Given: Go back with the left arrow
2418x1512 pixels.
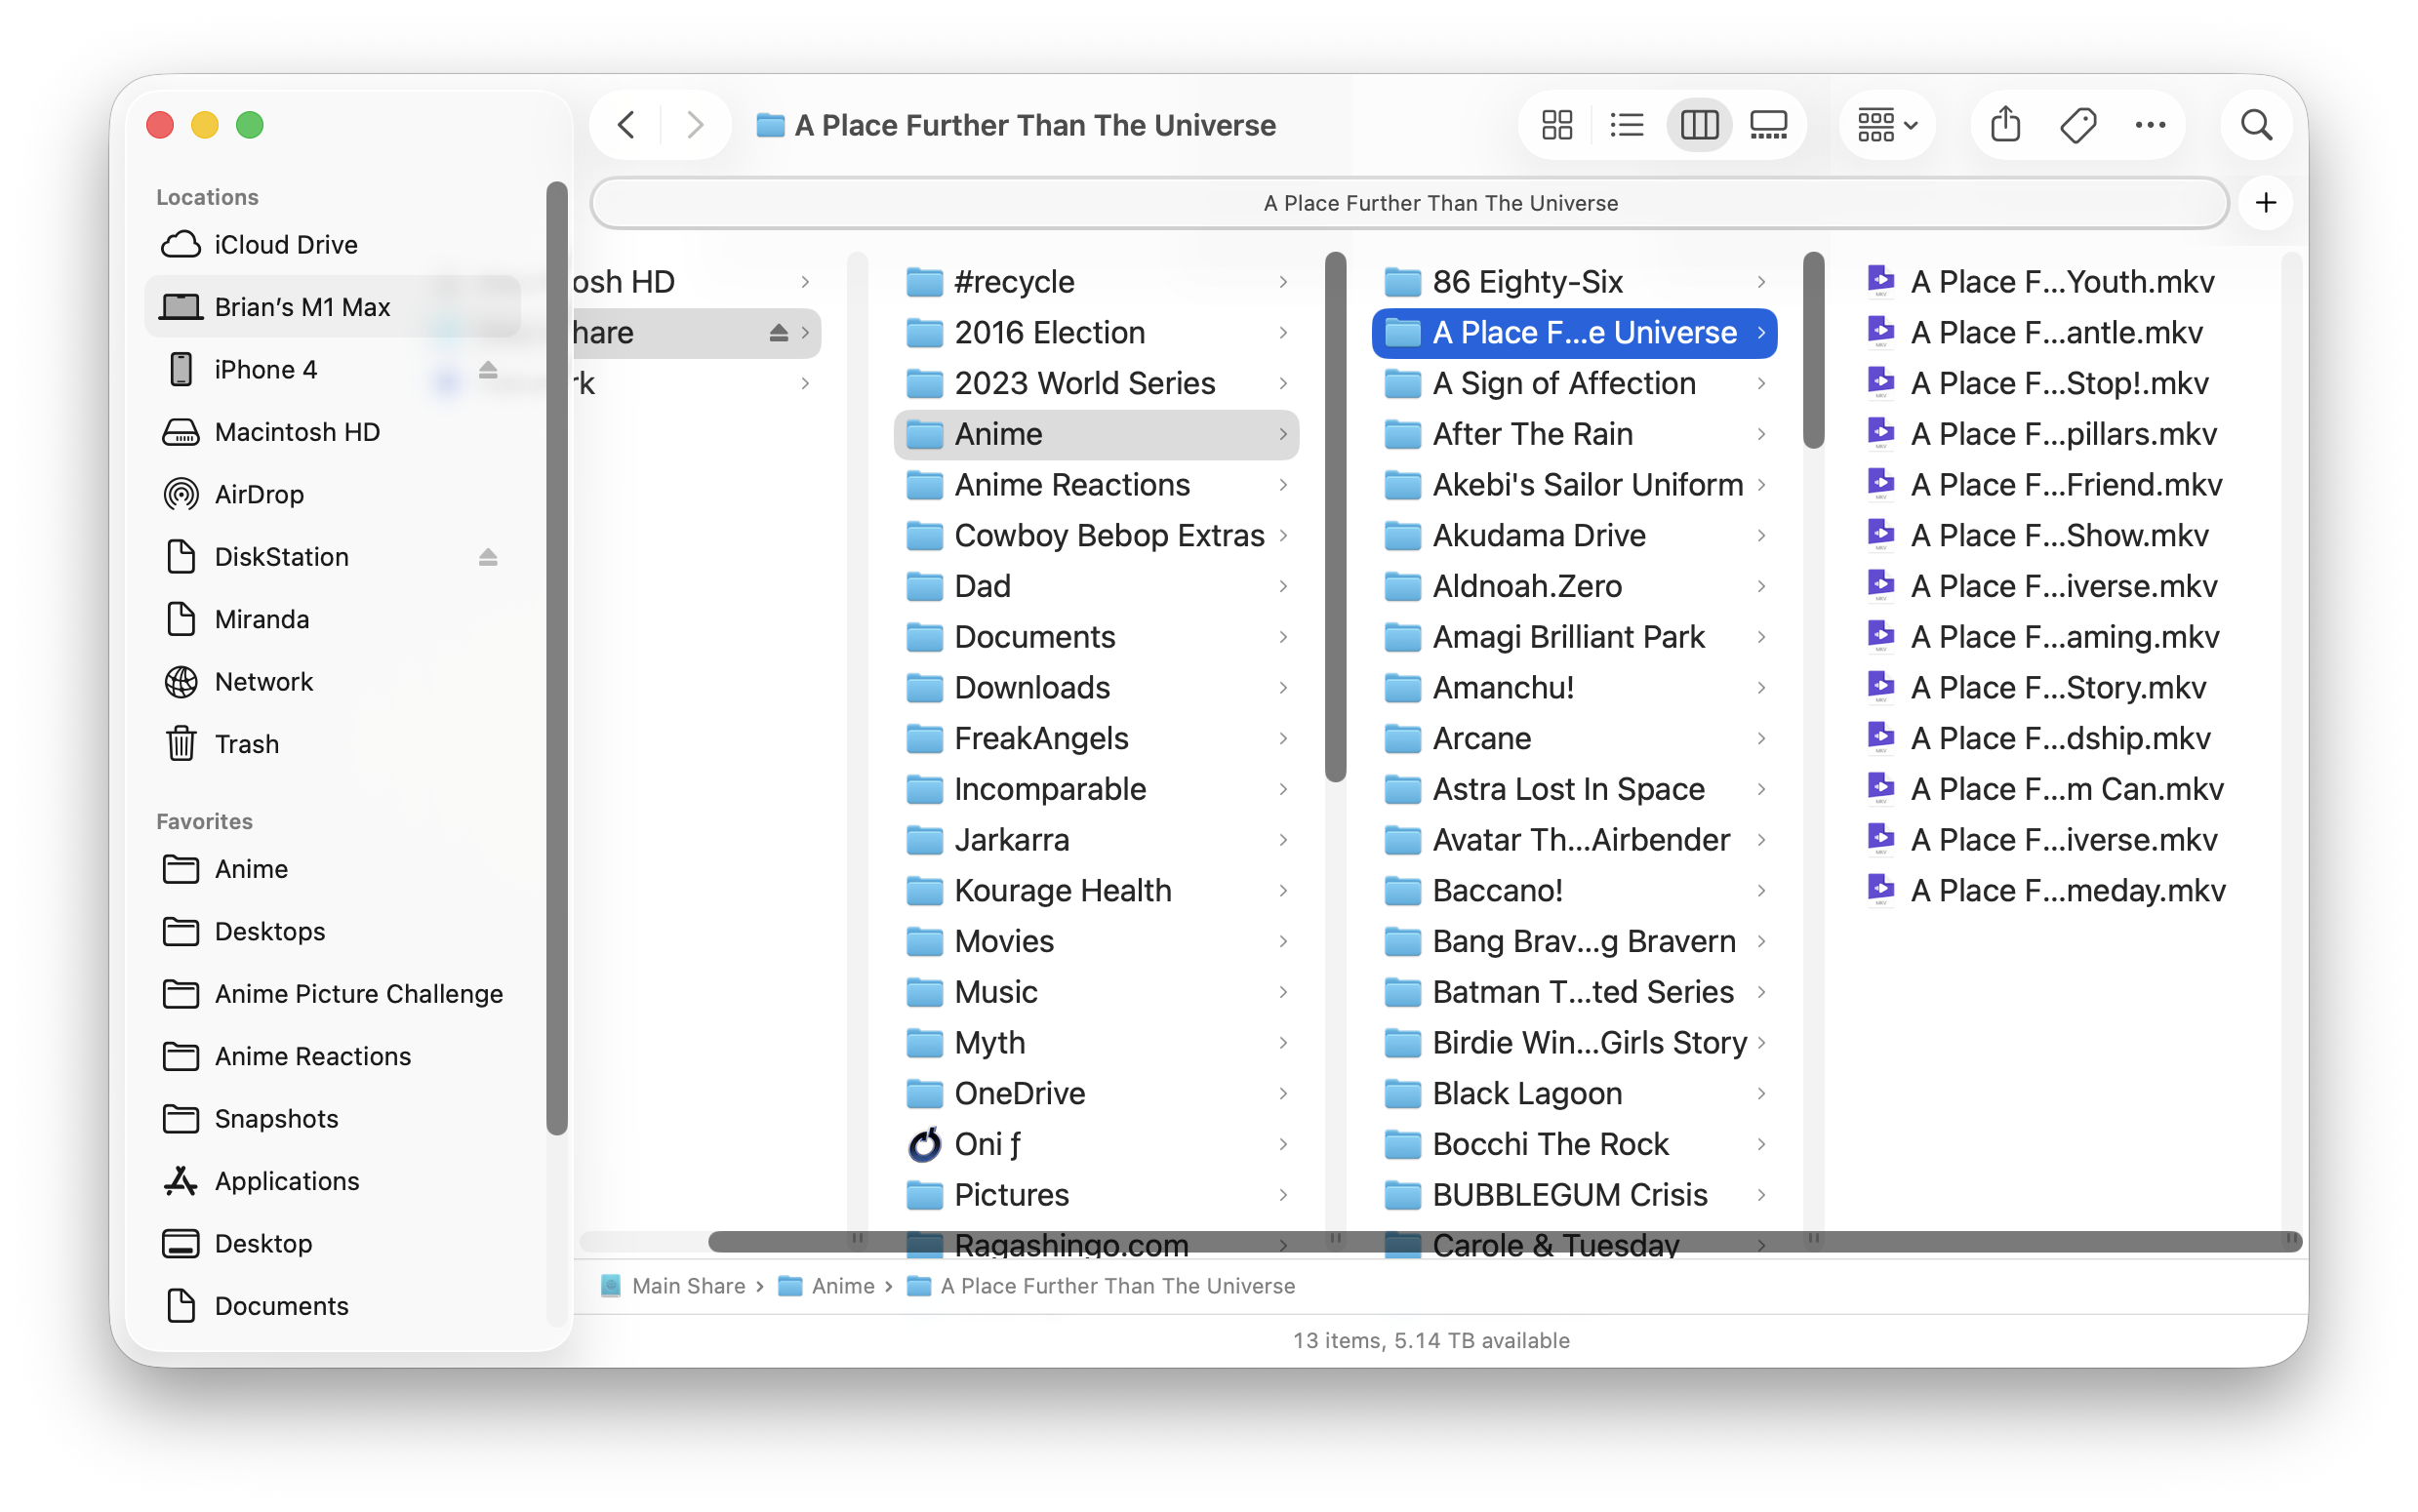Looking at the screenshot, I should pos(627,125).
